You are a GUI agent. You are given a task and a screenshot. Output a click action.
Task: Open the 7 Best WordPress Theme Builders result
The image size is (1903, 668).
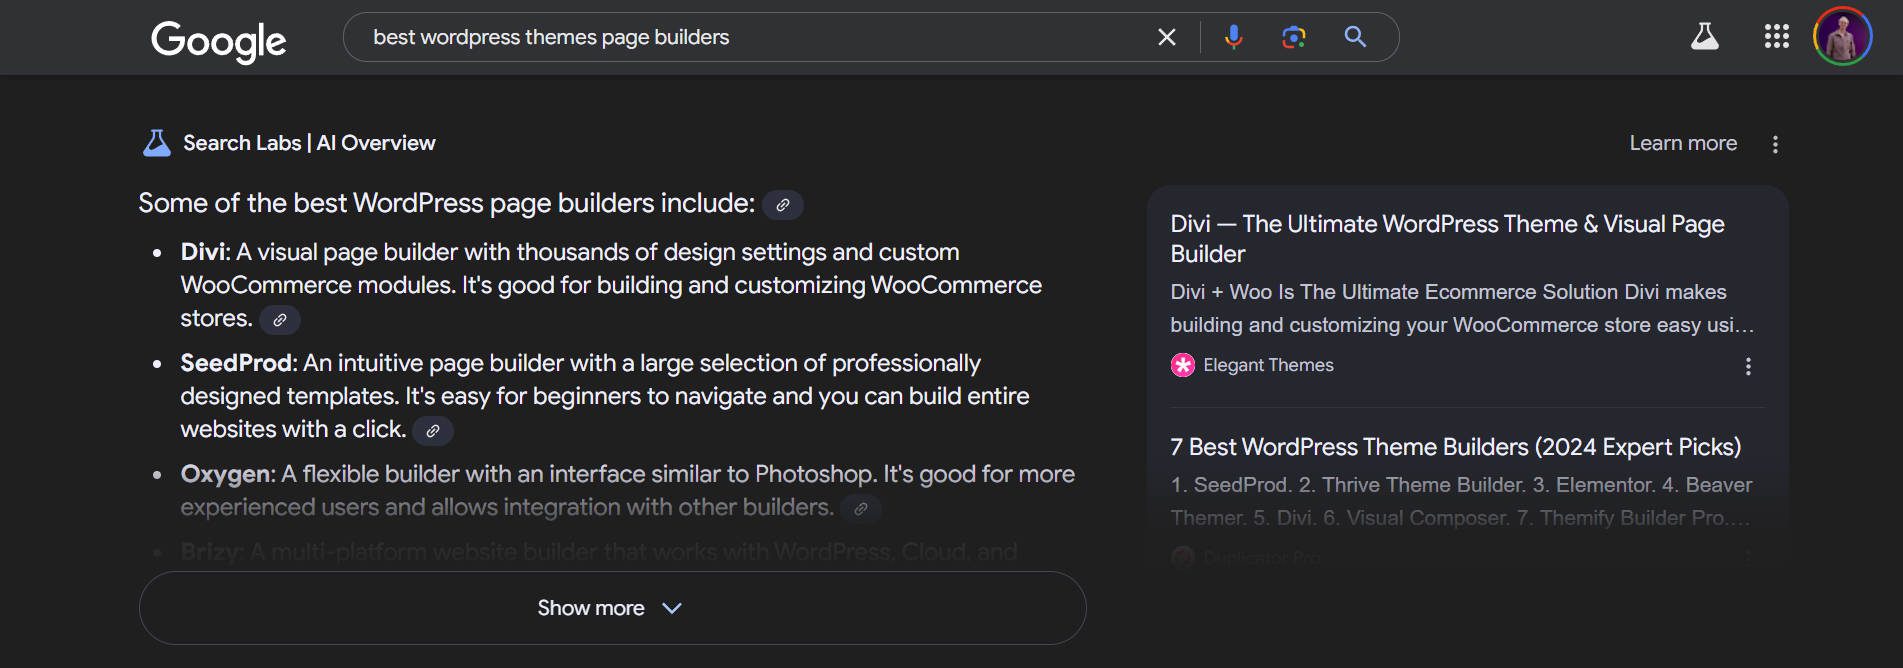coord(1456,447)
